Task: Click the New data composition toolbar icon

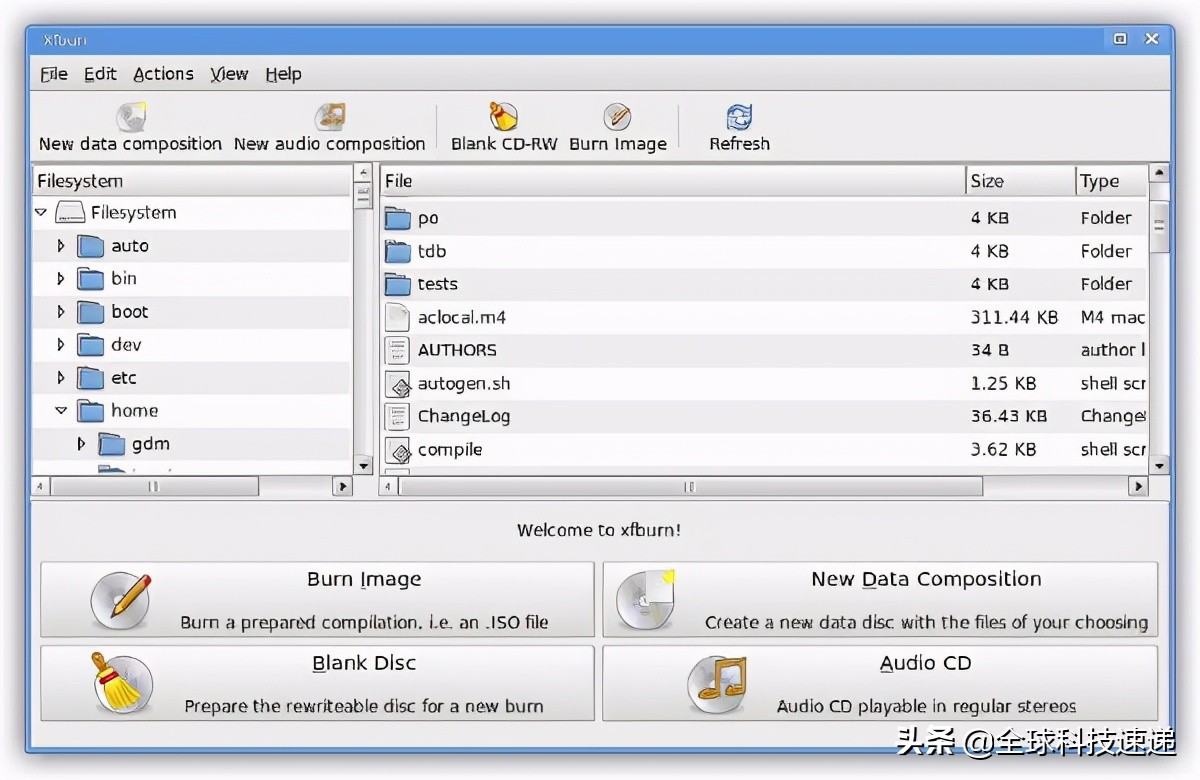Action: click(x=131, y=117)
